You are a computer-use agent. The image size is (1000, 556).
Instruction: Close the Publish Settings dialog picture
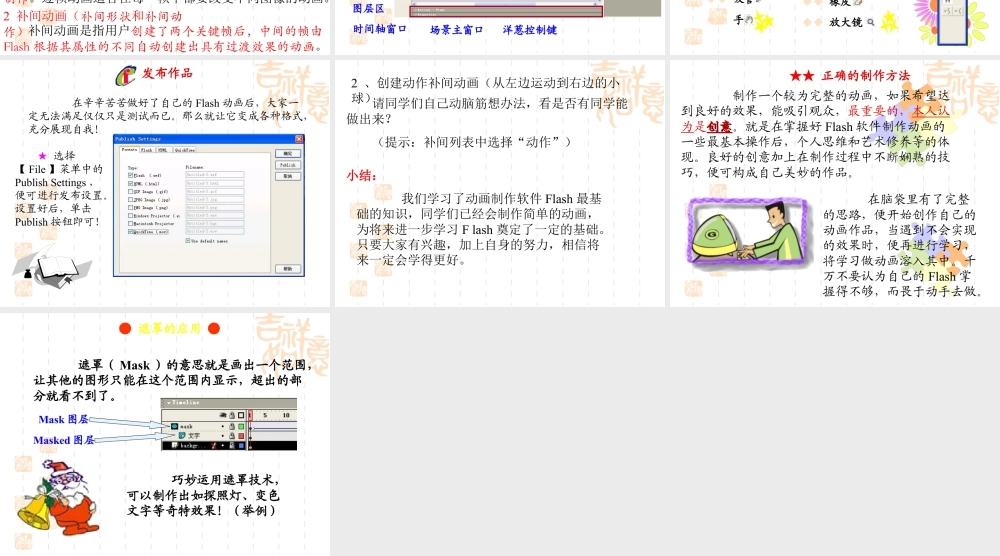point(299,139)
